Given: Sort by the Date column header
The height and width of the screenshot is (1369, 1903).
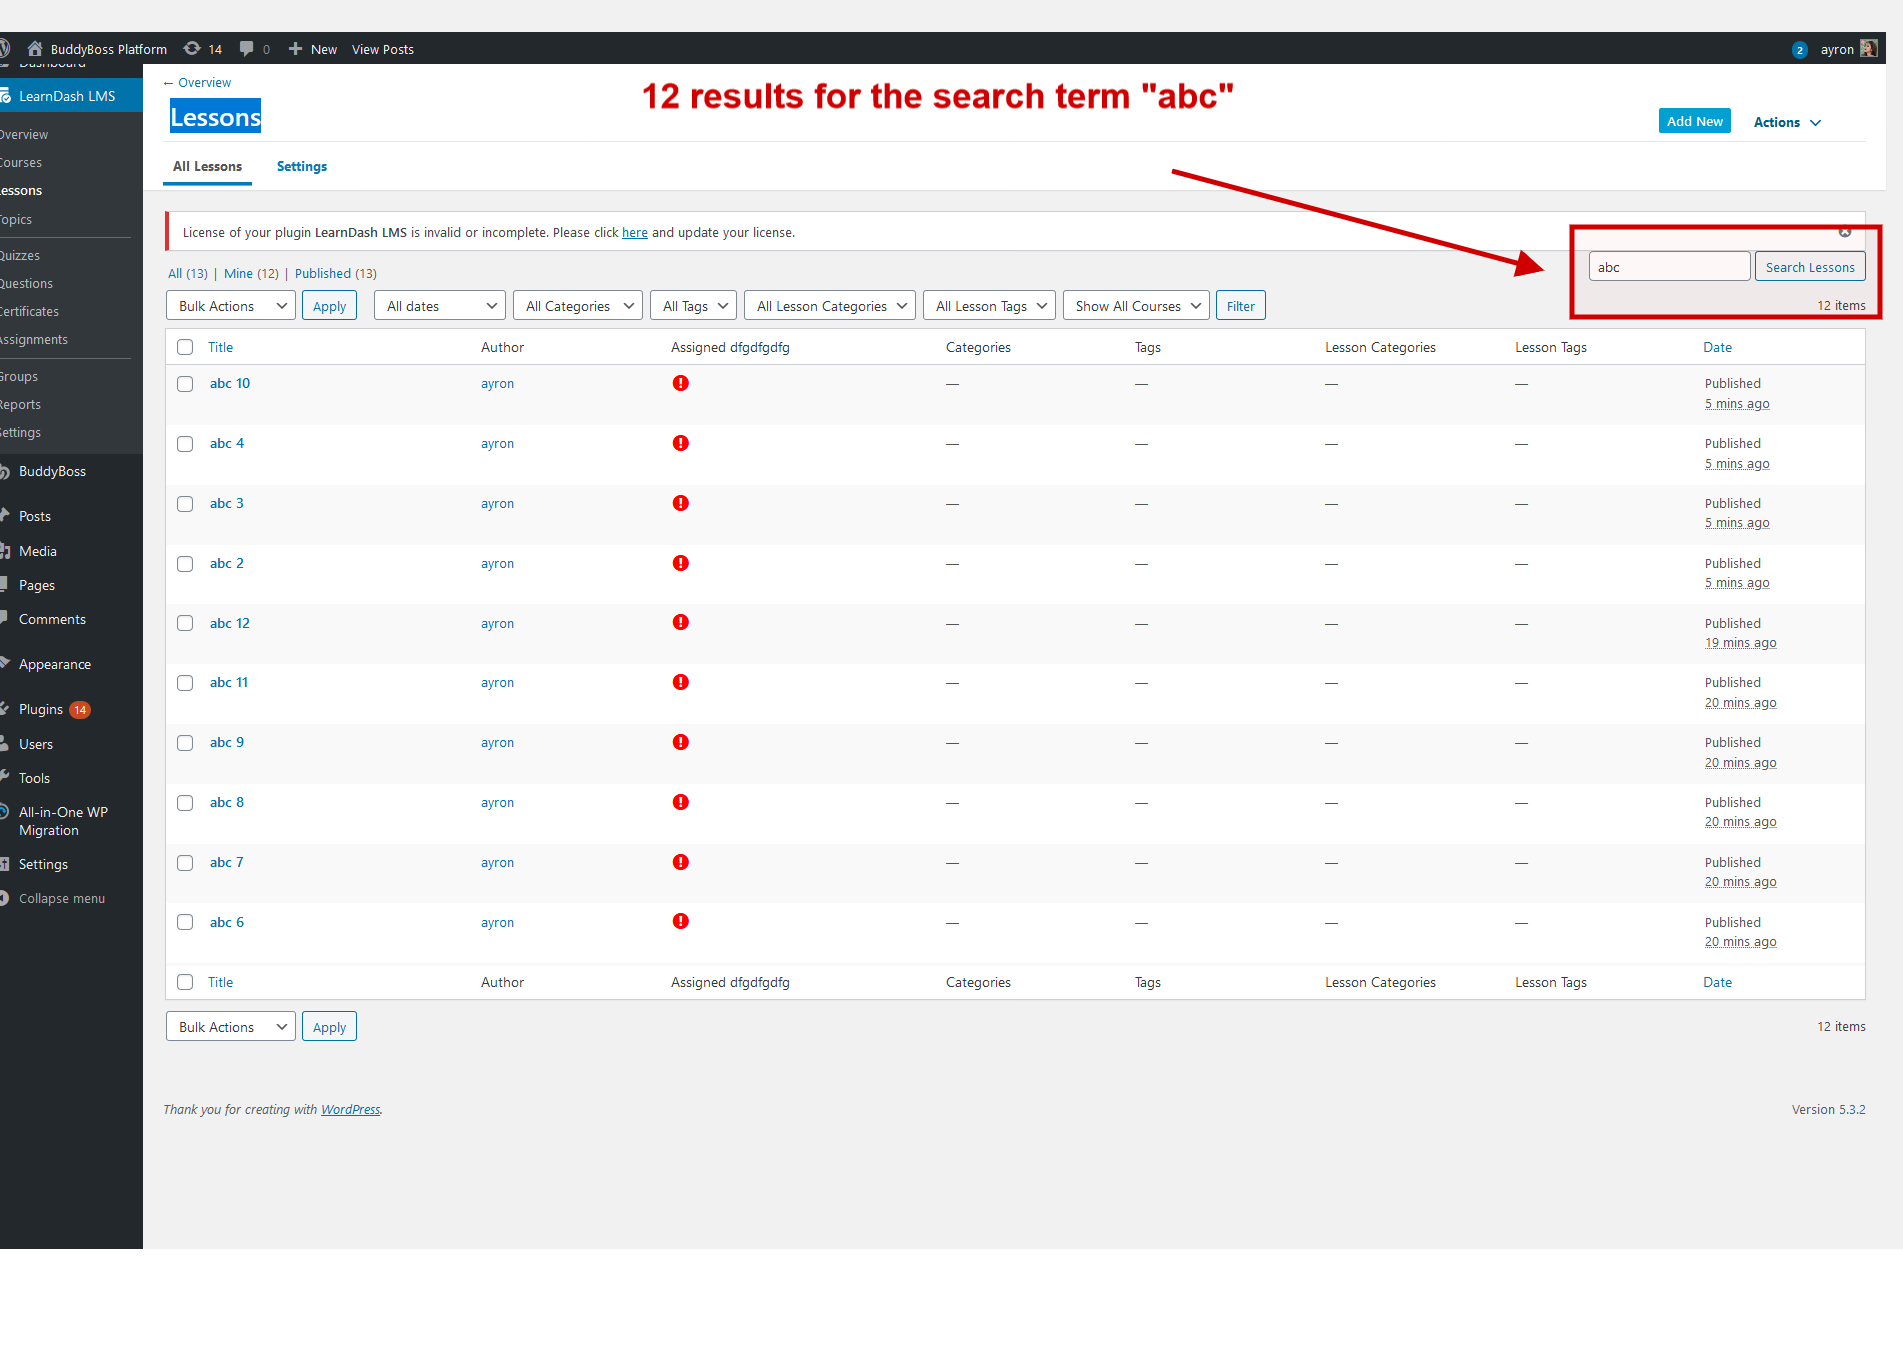Looking at the screenshot, I should point(1718,347).
